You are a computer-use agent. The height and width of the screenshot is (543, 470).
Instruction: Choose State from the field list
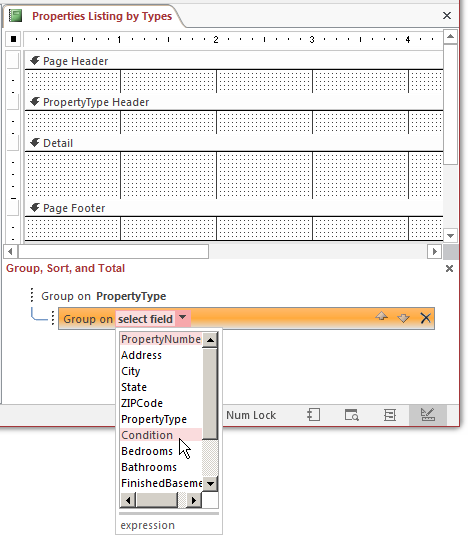coord(161,387)
